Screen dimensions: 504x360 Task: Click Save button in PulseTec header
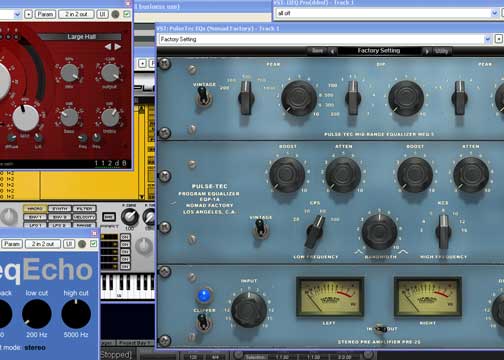317,51
